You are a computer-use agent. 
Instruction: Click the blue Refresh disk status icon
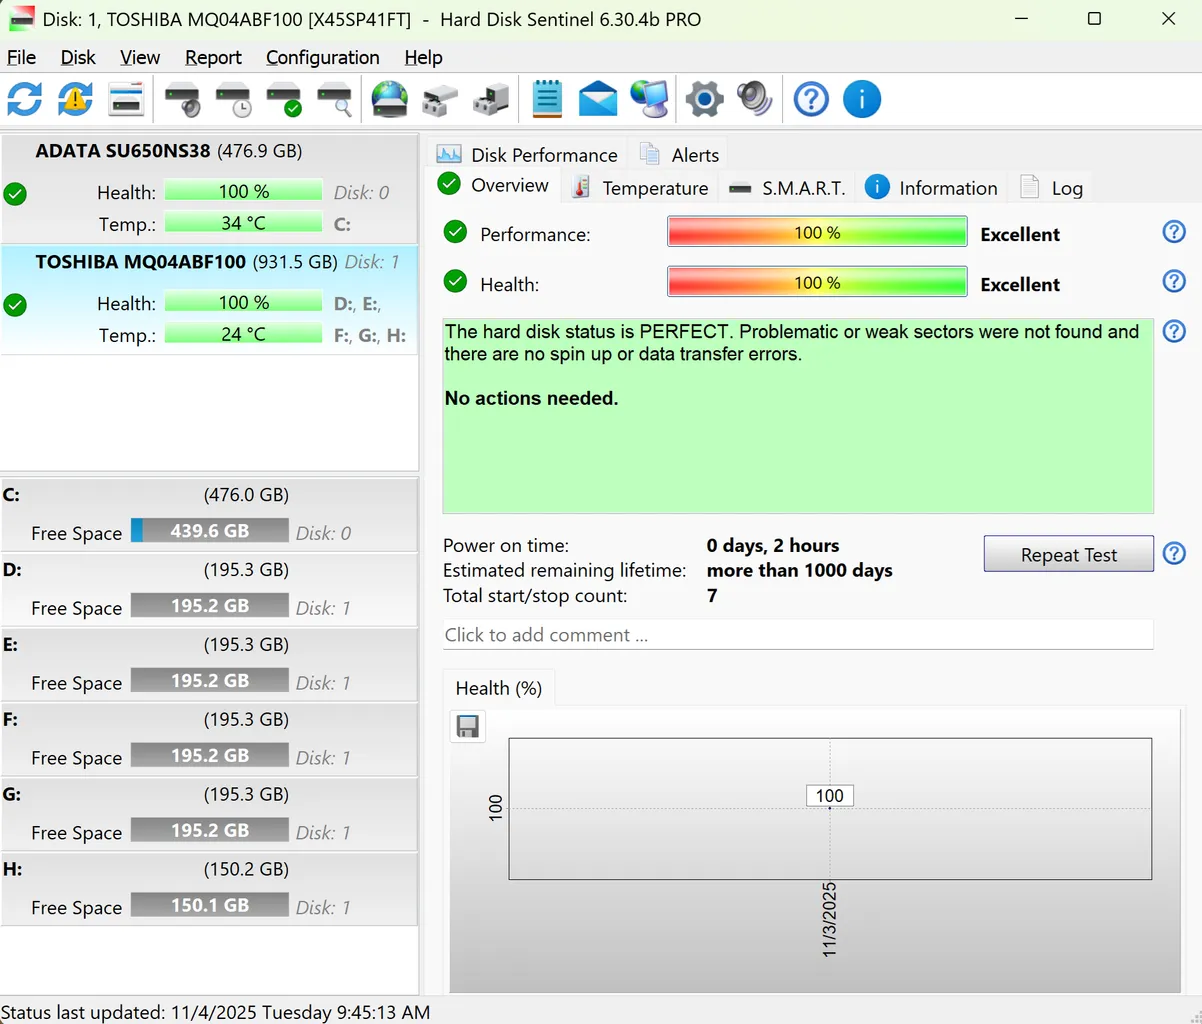click(25, 99)
